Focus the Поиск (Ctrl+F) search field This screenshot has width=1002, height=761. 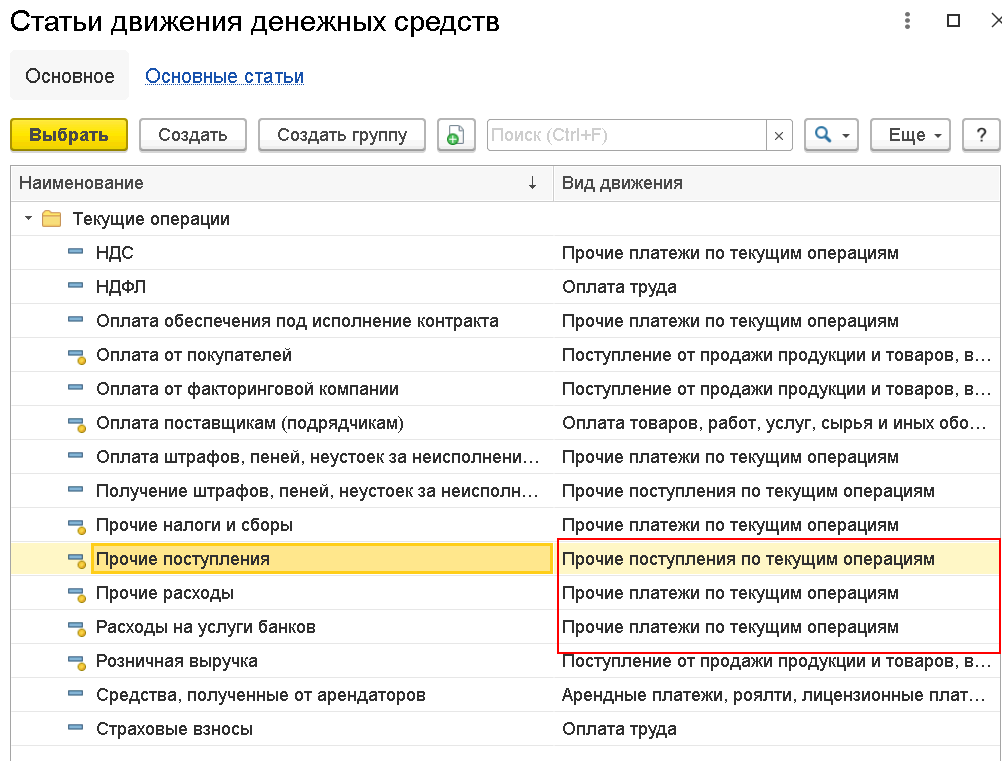pos(627,135)
